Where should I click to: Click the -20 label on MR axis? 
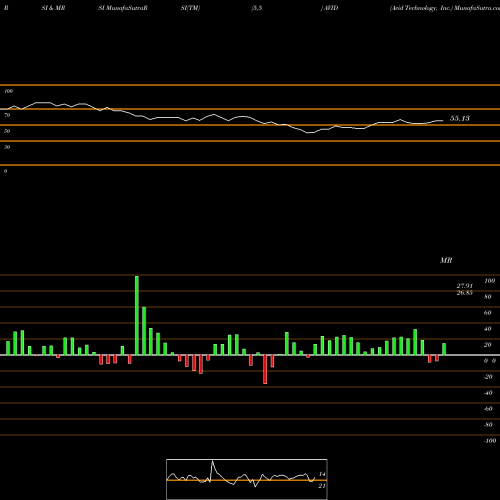coord(488,377)
